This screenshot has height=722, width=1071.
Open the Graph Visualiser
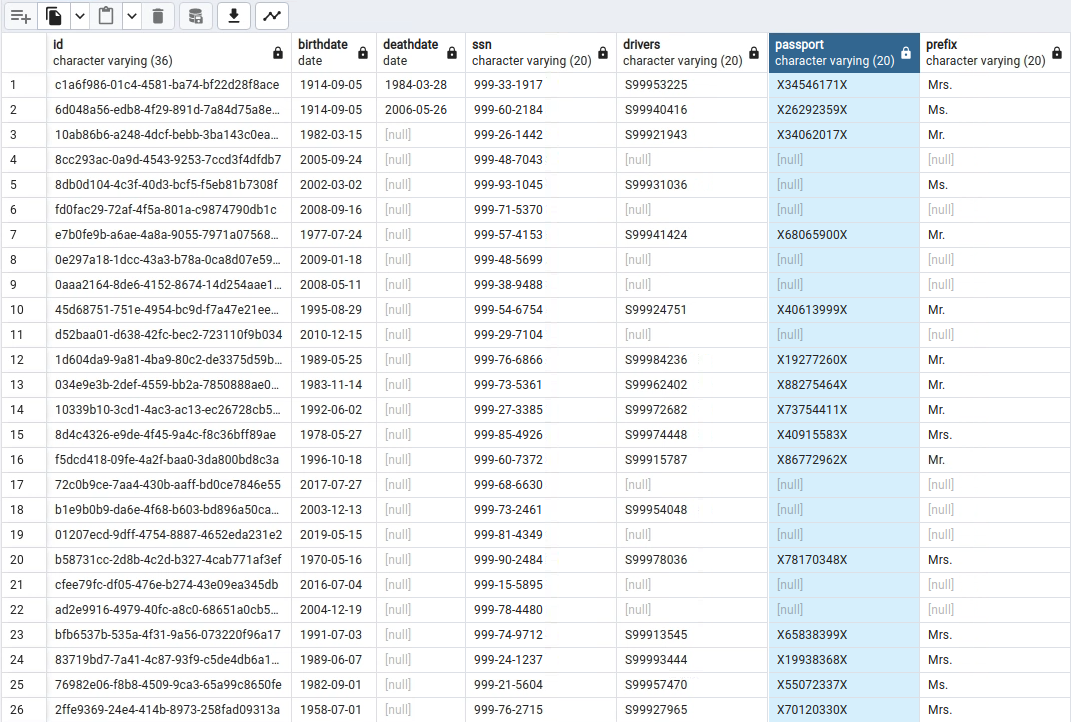(272, 16)
